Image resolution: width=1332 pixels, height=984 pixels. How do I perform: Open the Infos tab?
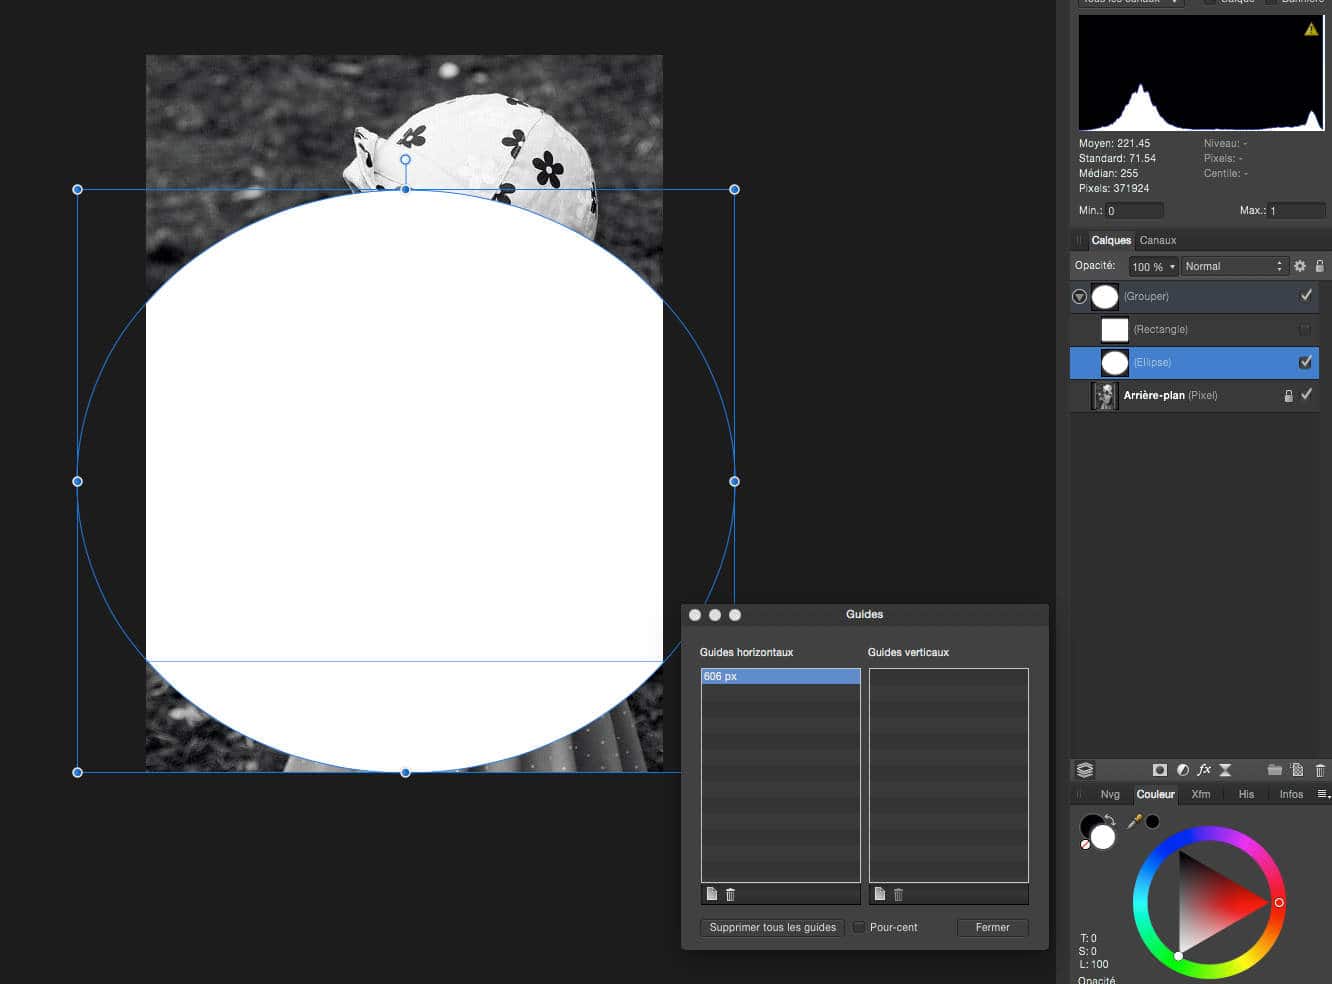[1291, 794]
